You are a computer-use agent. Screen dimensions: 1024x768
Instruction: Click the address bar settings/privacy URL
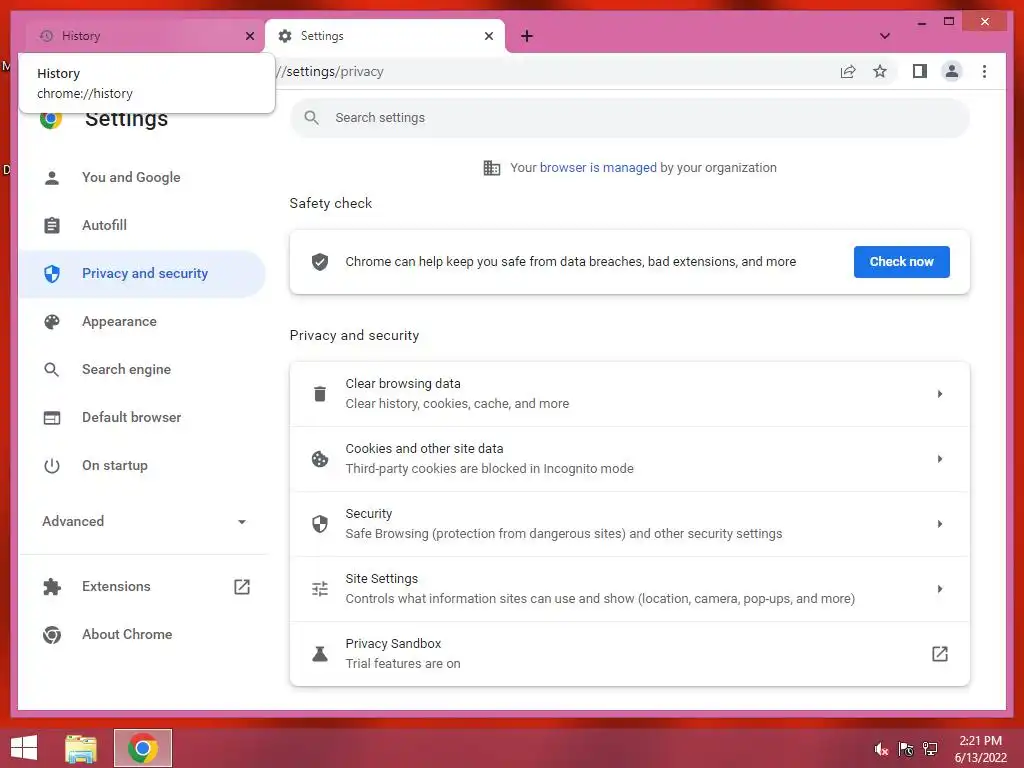(330, 71)
